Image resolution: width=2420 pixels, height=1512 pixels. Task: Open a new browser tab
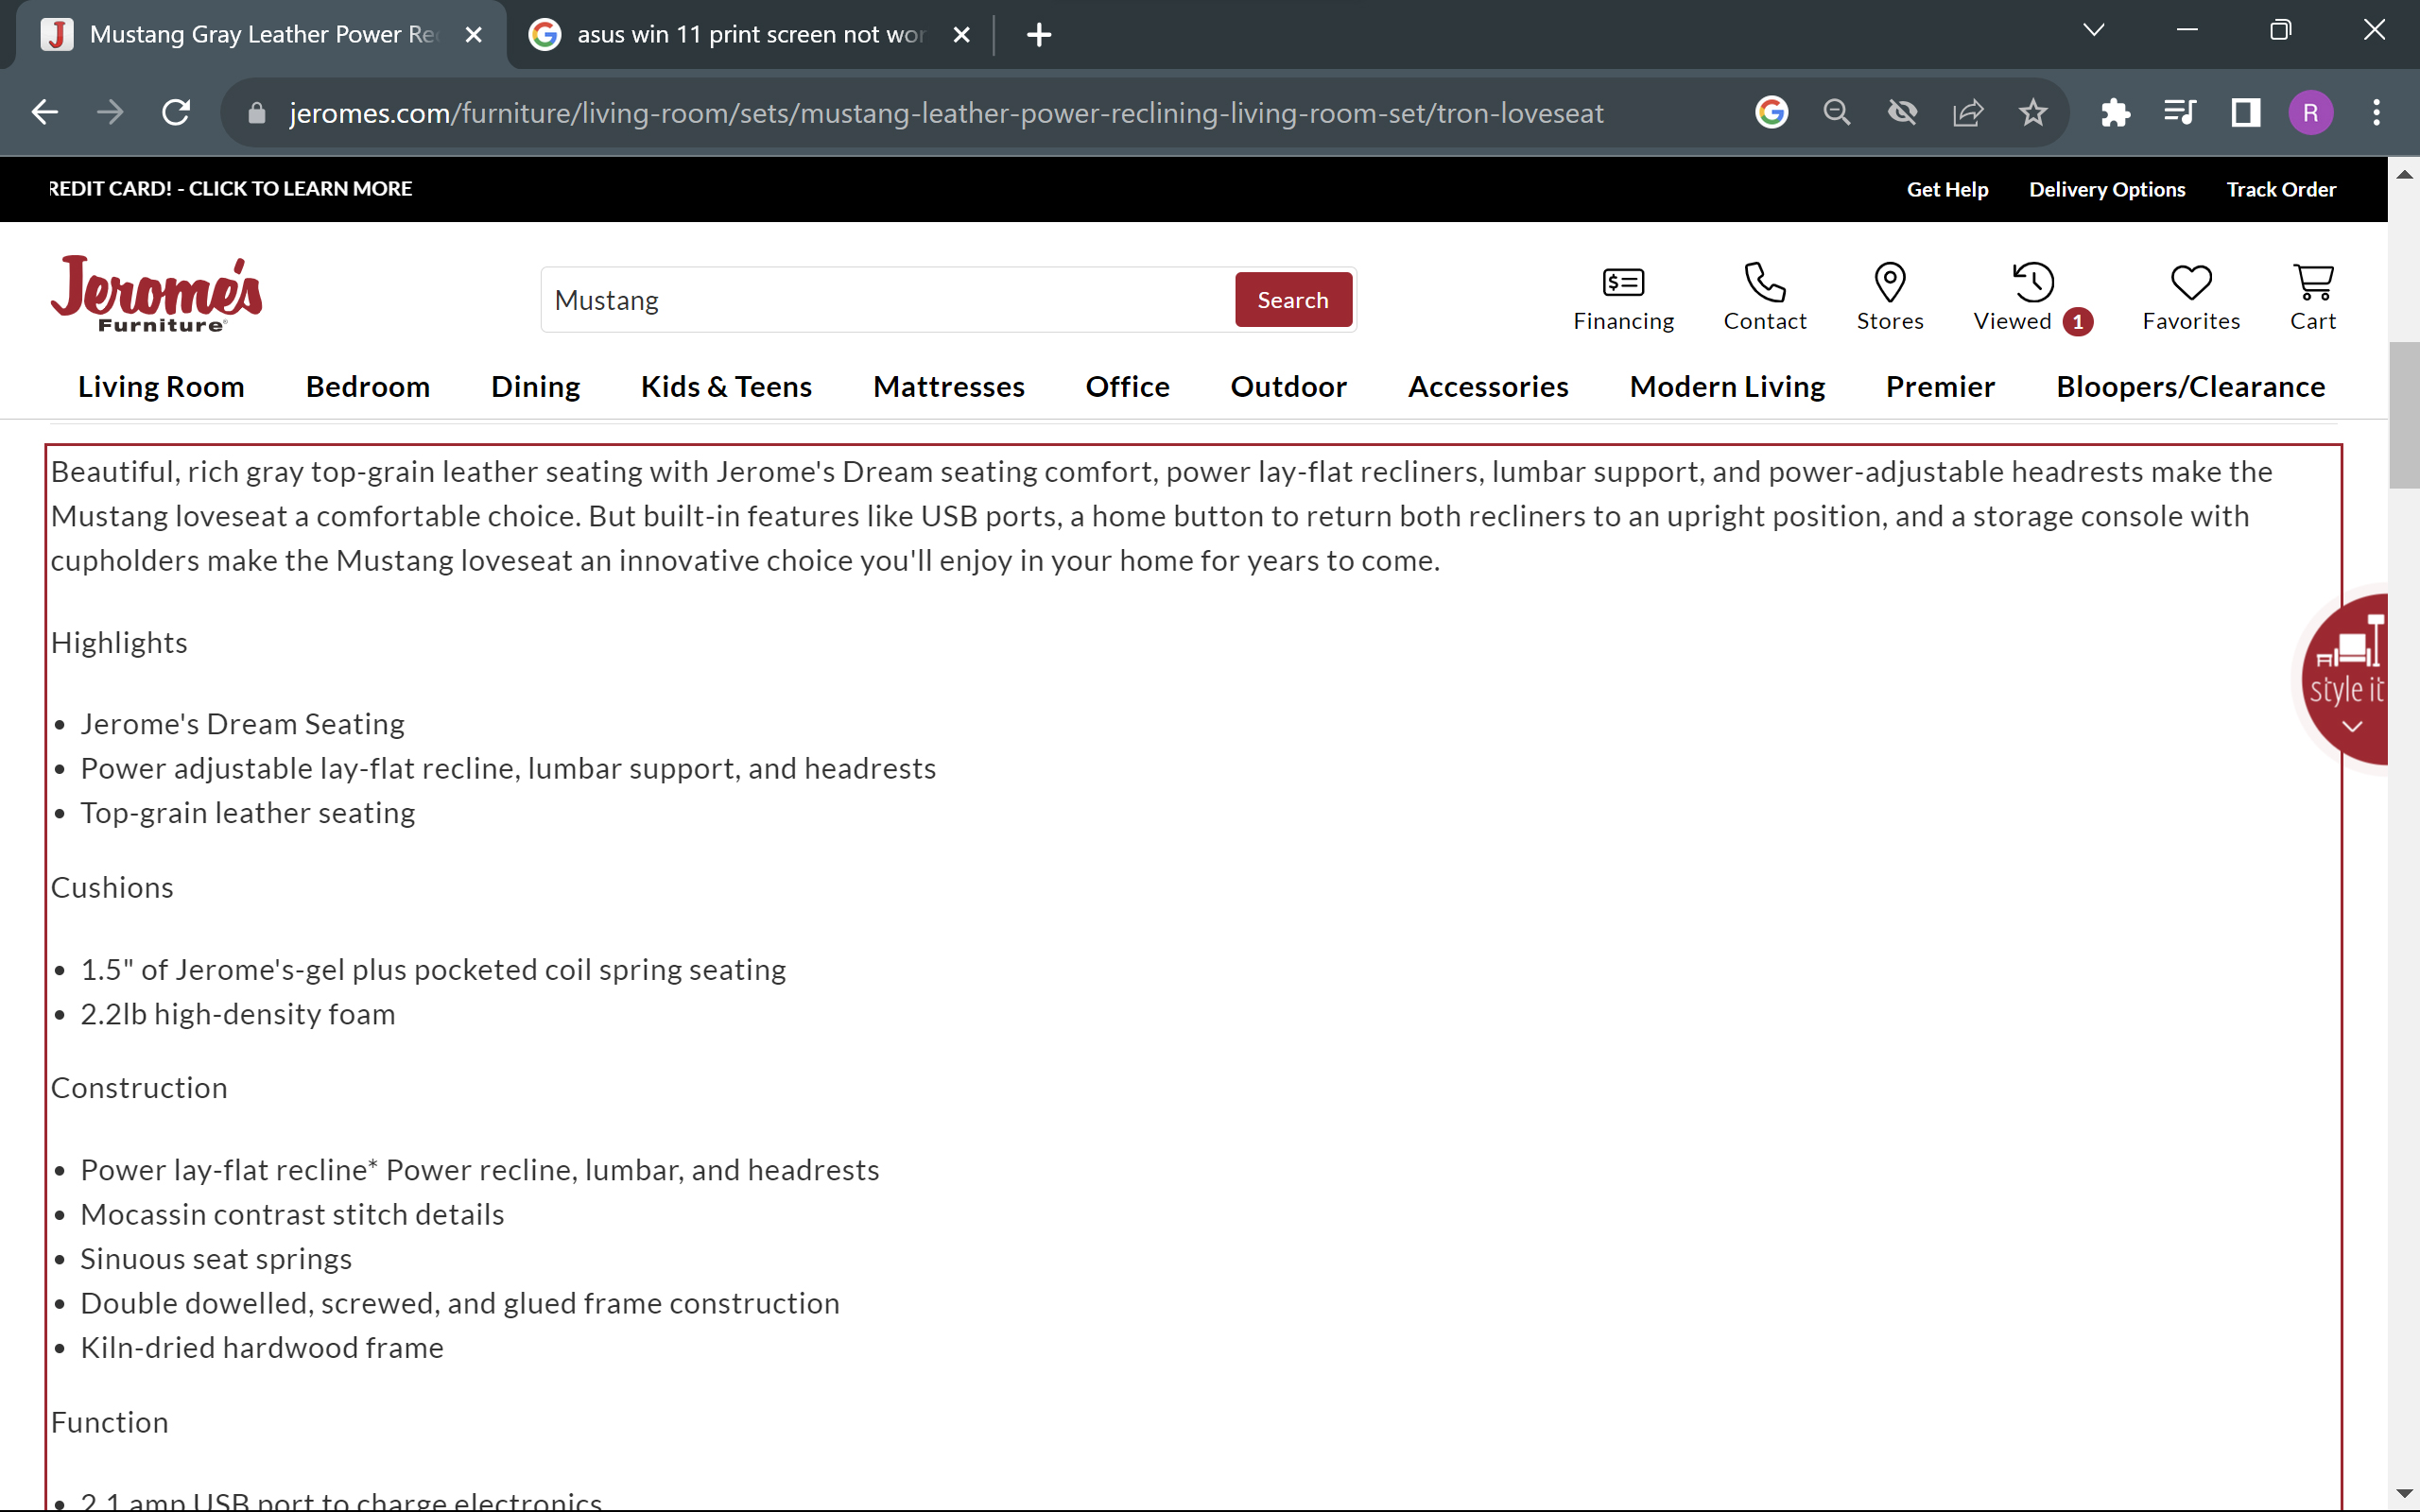(x=1039, y=35)
